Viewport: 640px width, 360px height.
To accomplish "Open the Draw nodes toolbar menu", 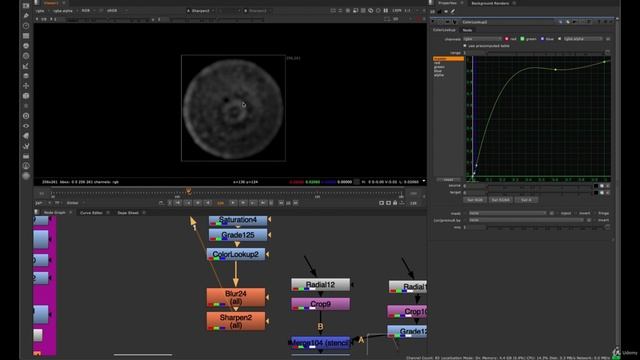I will (26, 16).
